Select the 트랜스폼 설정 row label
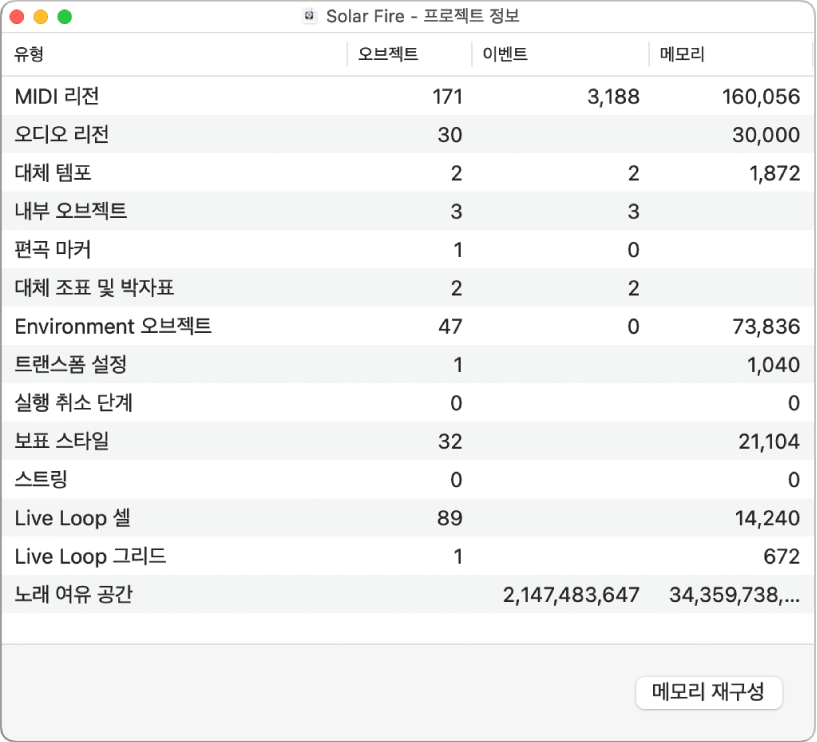The width and height of the screenshot is (817, 742). (x=71, y=364)
